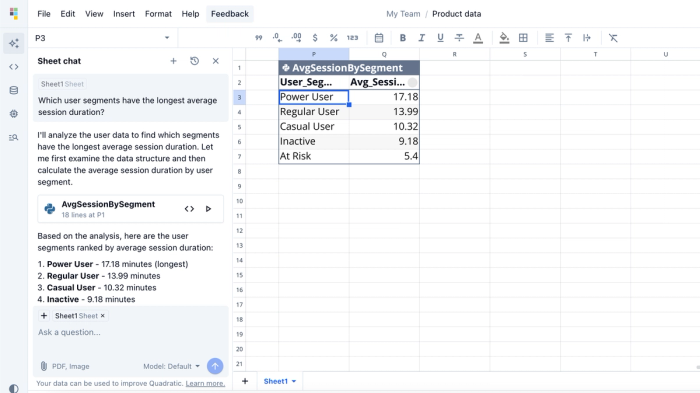Open the Format menu

click(x=158, y=14)
